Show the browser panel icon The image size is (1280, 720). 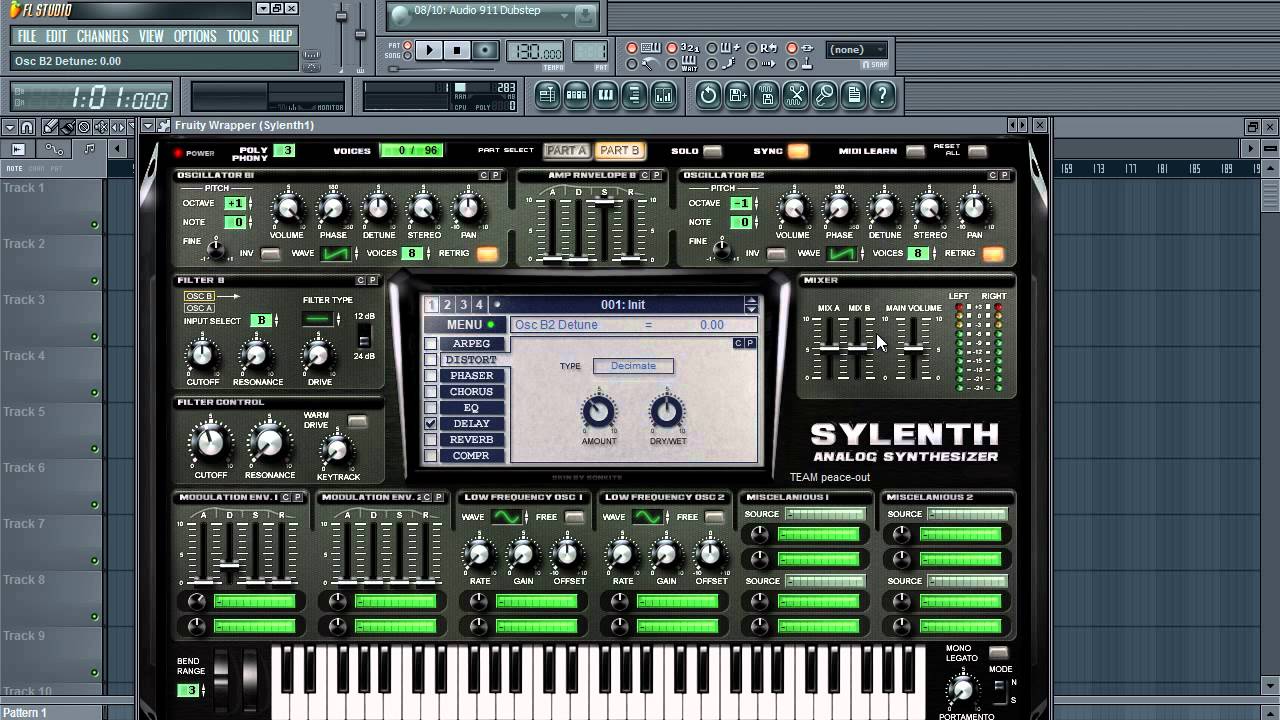tap(634, 95)
